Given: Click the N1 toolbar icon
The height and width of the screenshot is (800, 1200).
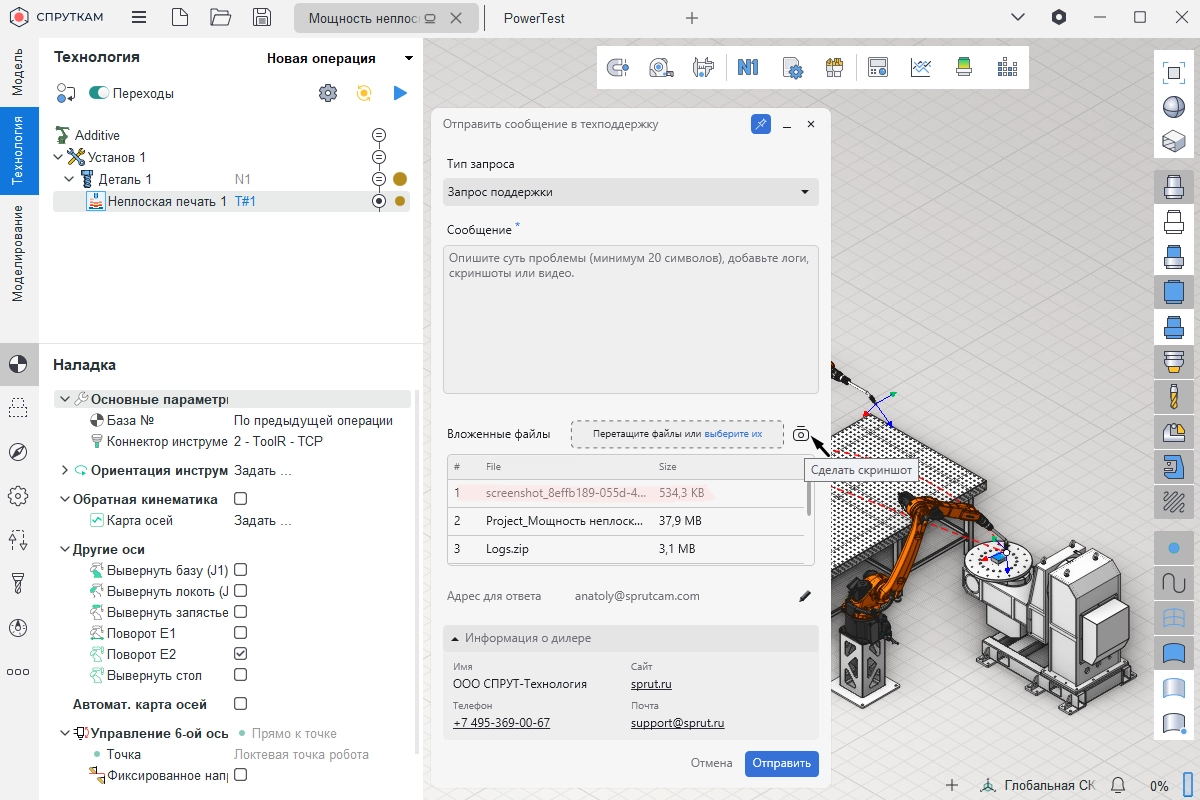Looking at the screenshot, I should point(748,67).
